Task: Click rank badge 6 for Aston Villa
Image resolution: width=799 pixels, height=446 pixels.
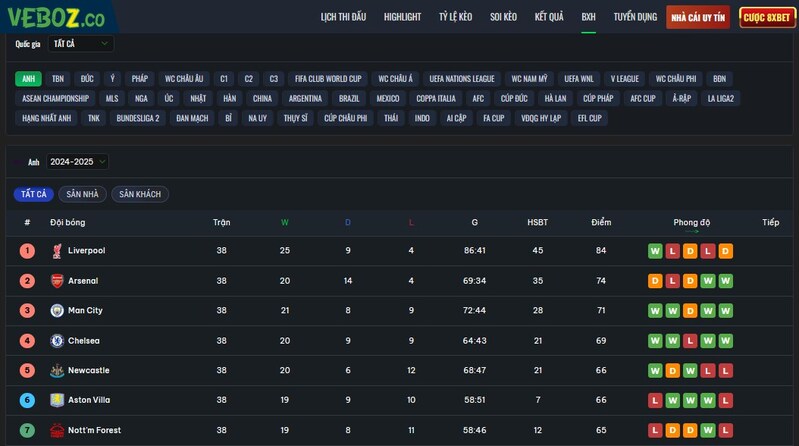Action: coord(28,400)
